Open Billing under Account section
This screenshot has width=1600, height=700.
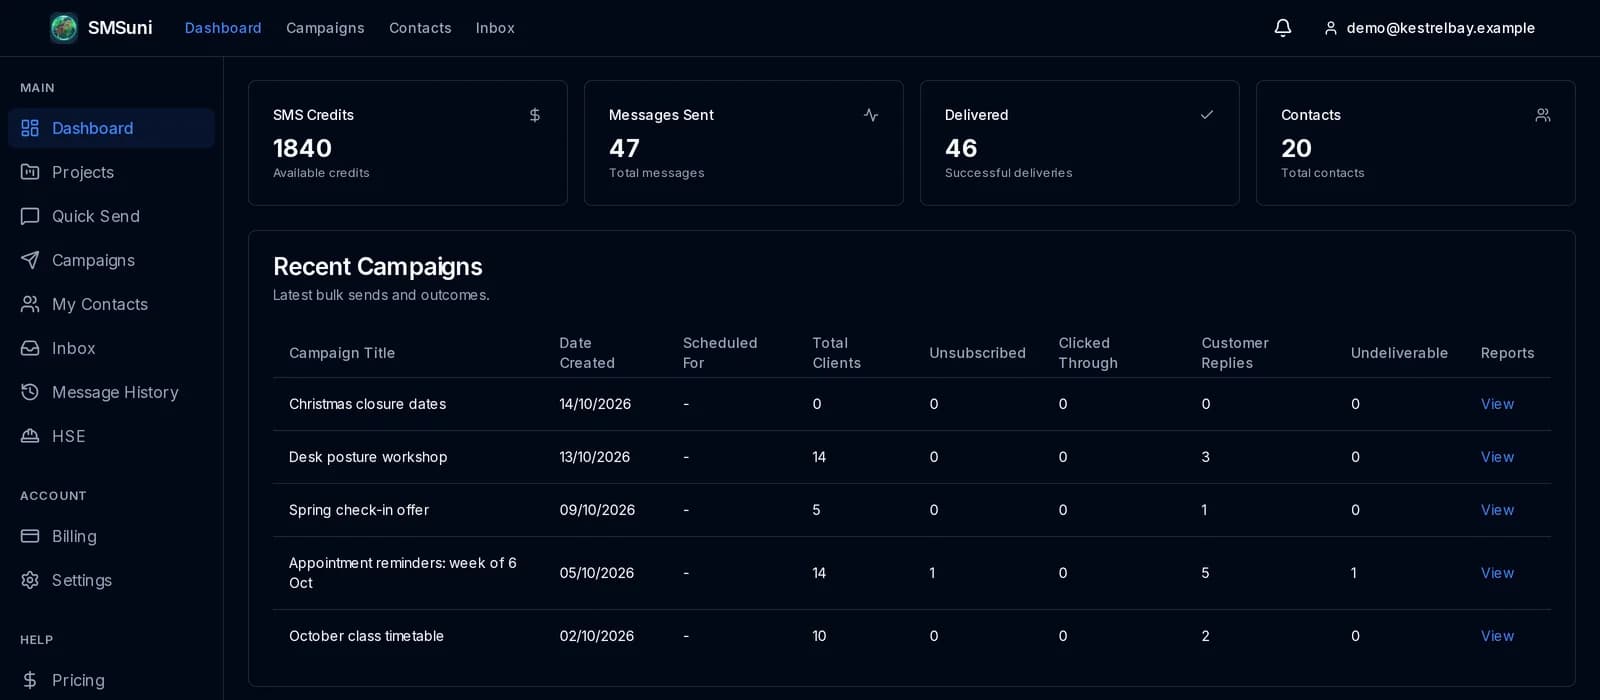pos(111,536)
